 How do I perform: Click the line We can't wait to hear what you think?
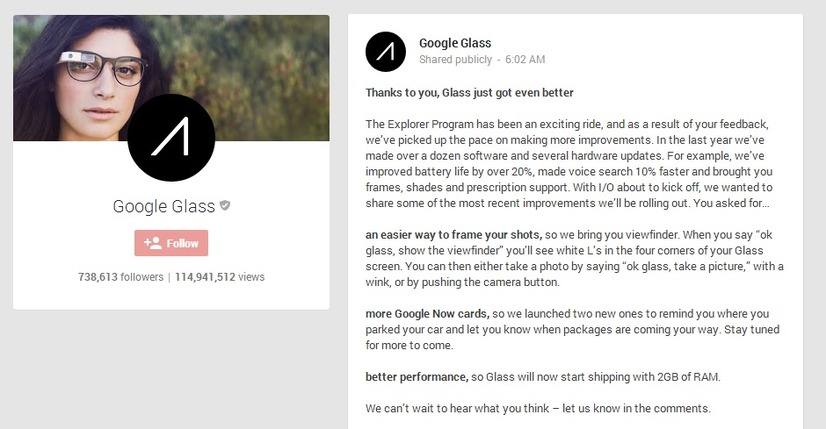click(x=538, y=408)
